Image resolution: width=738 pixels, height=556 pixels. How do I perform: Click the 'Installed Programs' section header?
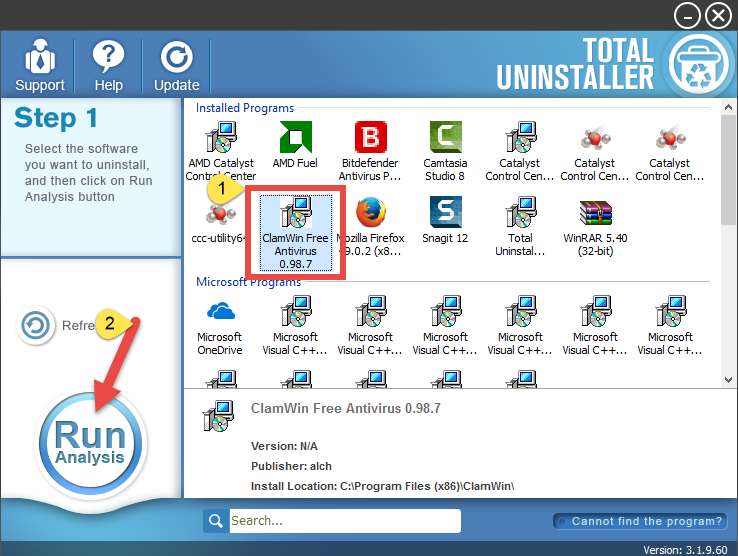pos(245,108)
